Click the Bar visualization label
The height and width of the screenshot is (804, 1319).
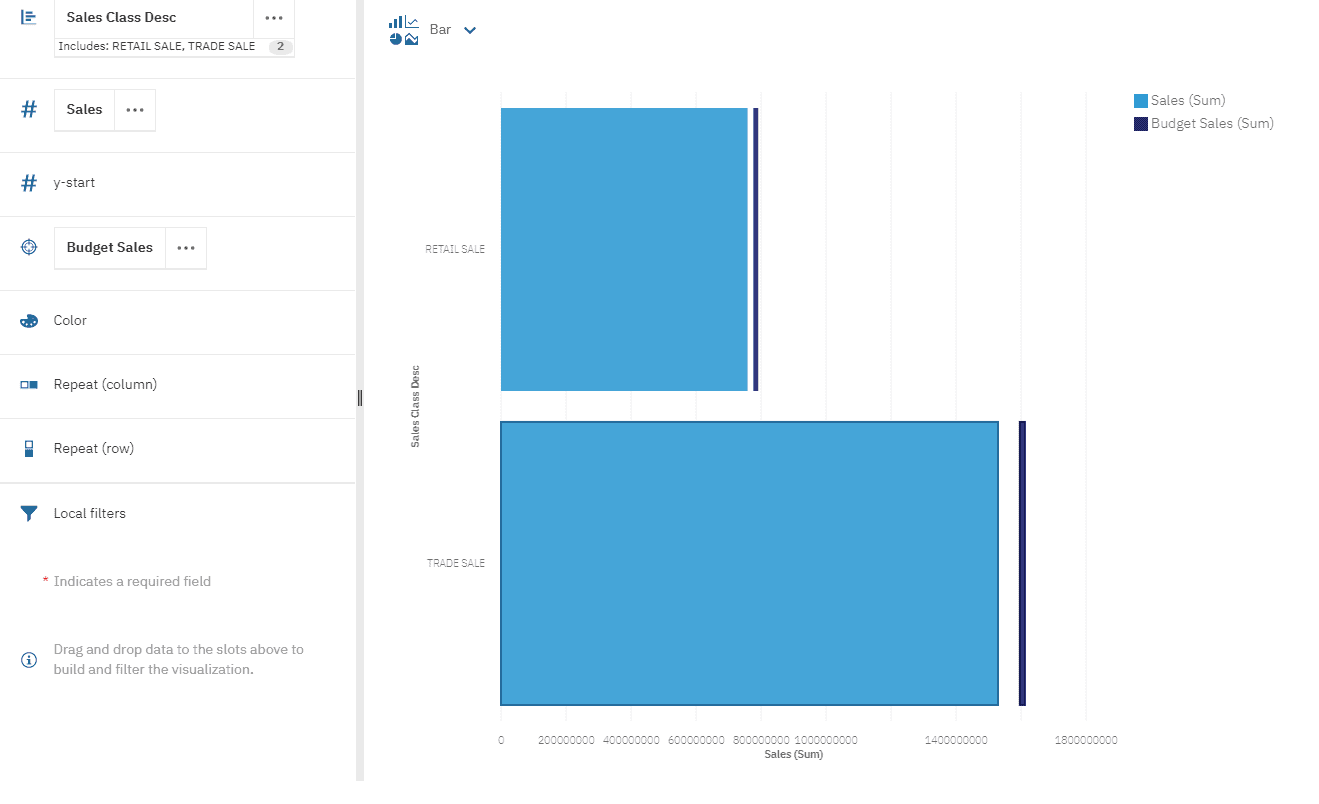pos(440,30)
